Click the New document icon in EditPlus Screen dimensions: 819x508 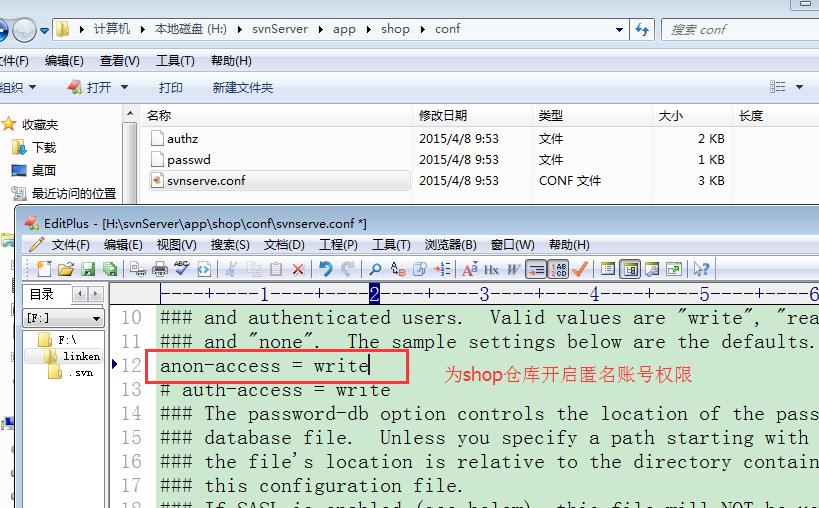click(44, 269)
